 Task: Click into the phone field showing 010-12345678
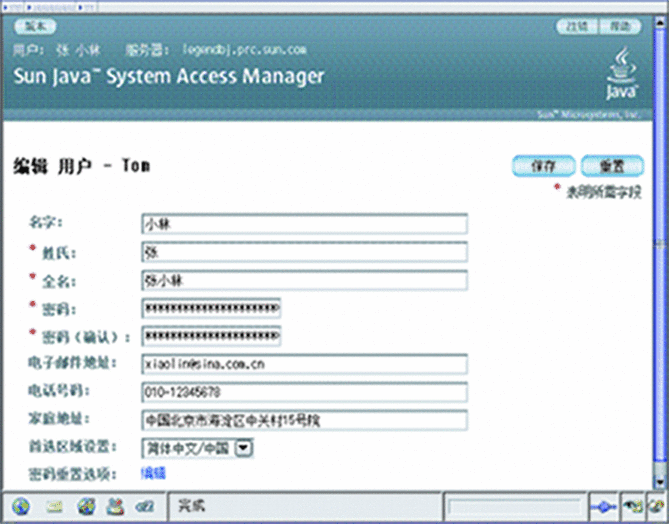304,392
